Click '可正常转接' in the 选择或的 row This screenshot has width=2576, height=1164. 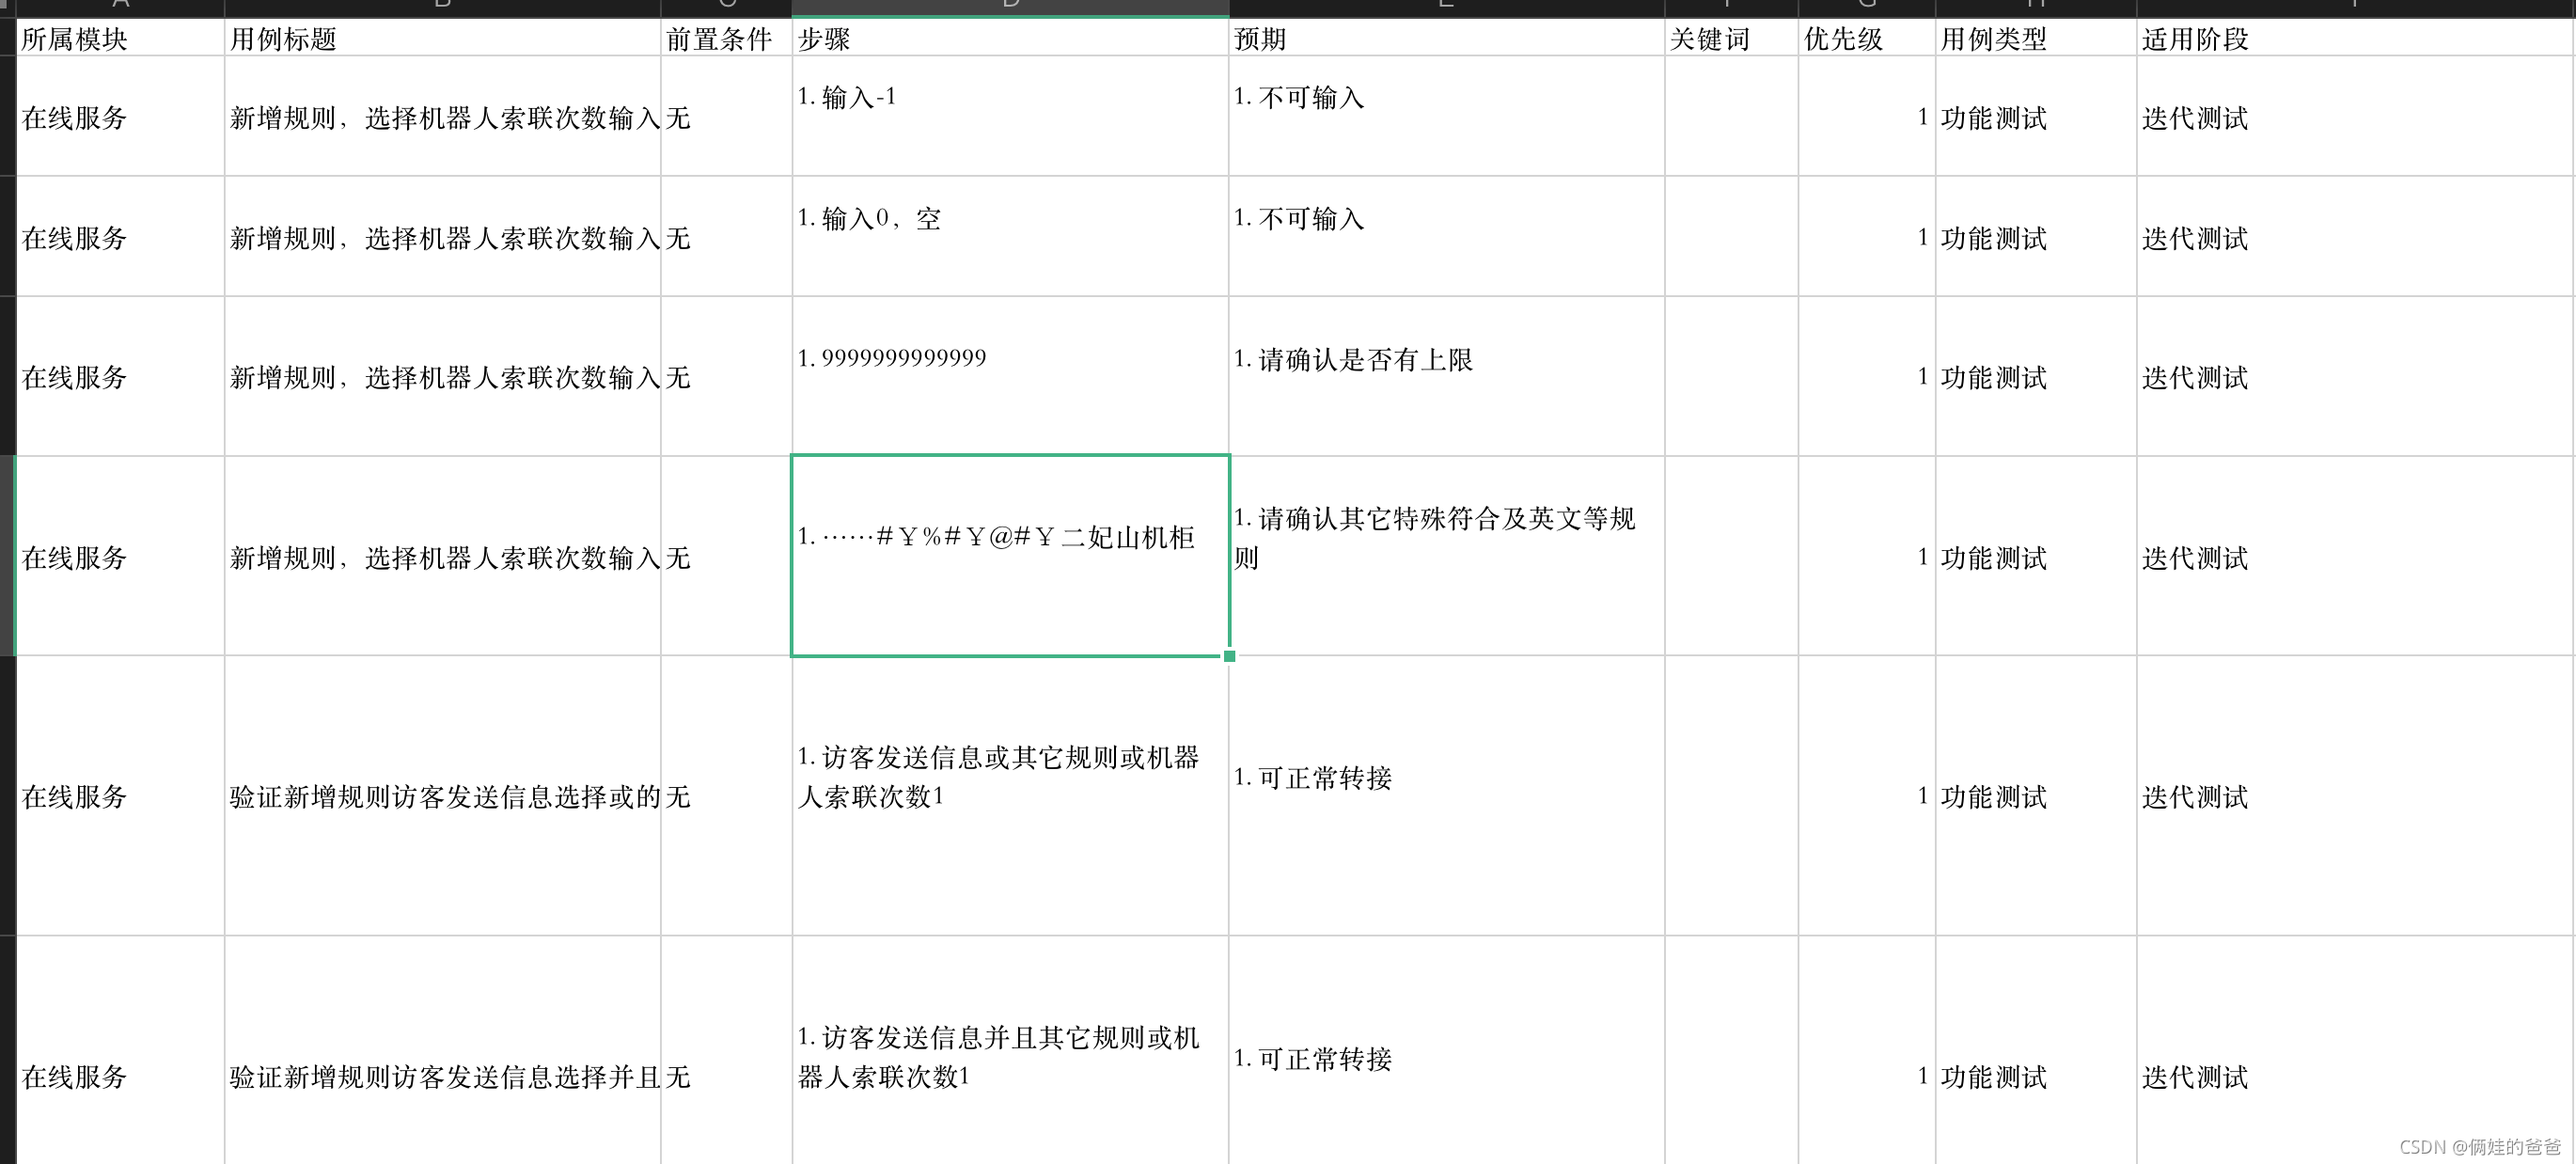tap(1446, 796)
